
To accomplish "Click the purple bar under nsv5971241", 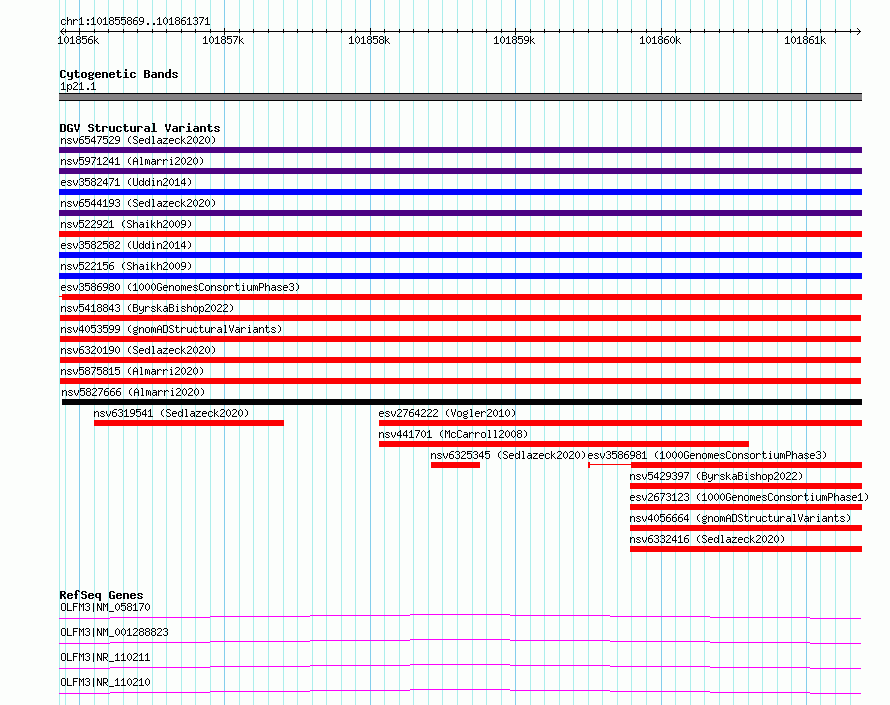I will (x=460, y=171).
